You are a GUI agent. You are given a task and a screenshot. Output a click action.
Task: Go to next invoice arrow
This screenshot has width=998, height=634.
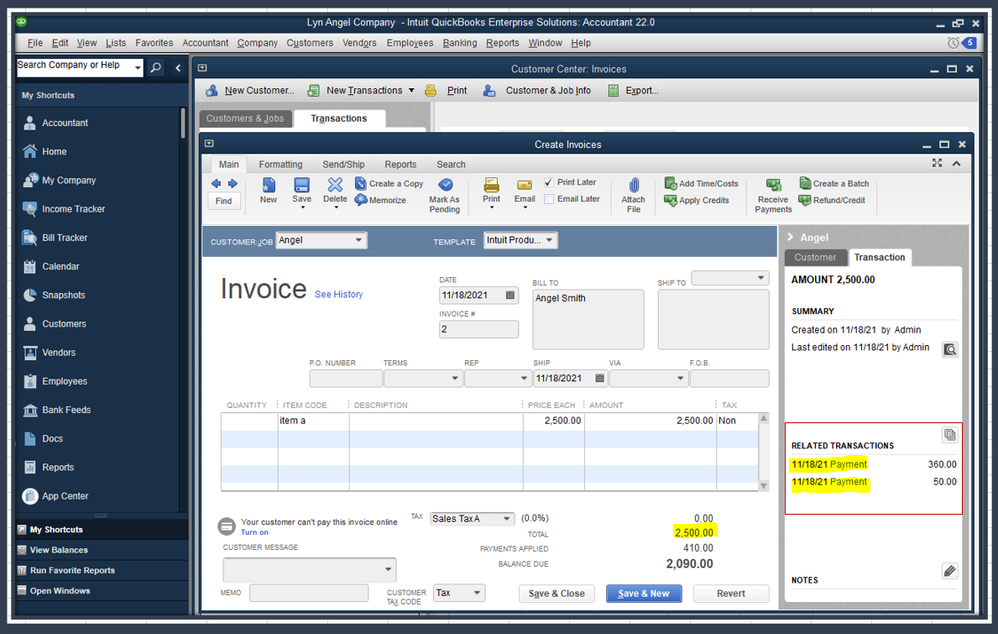[x=232, y=183]
